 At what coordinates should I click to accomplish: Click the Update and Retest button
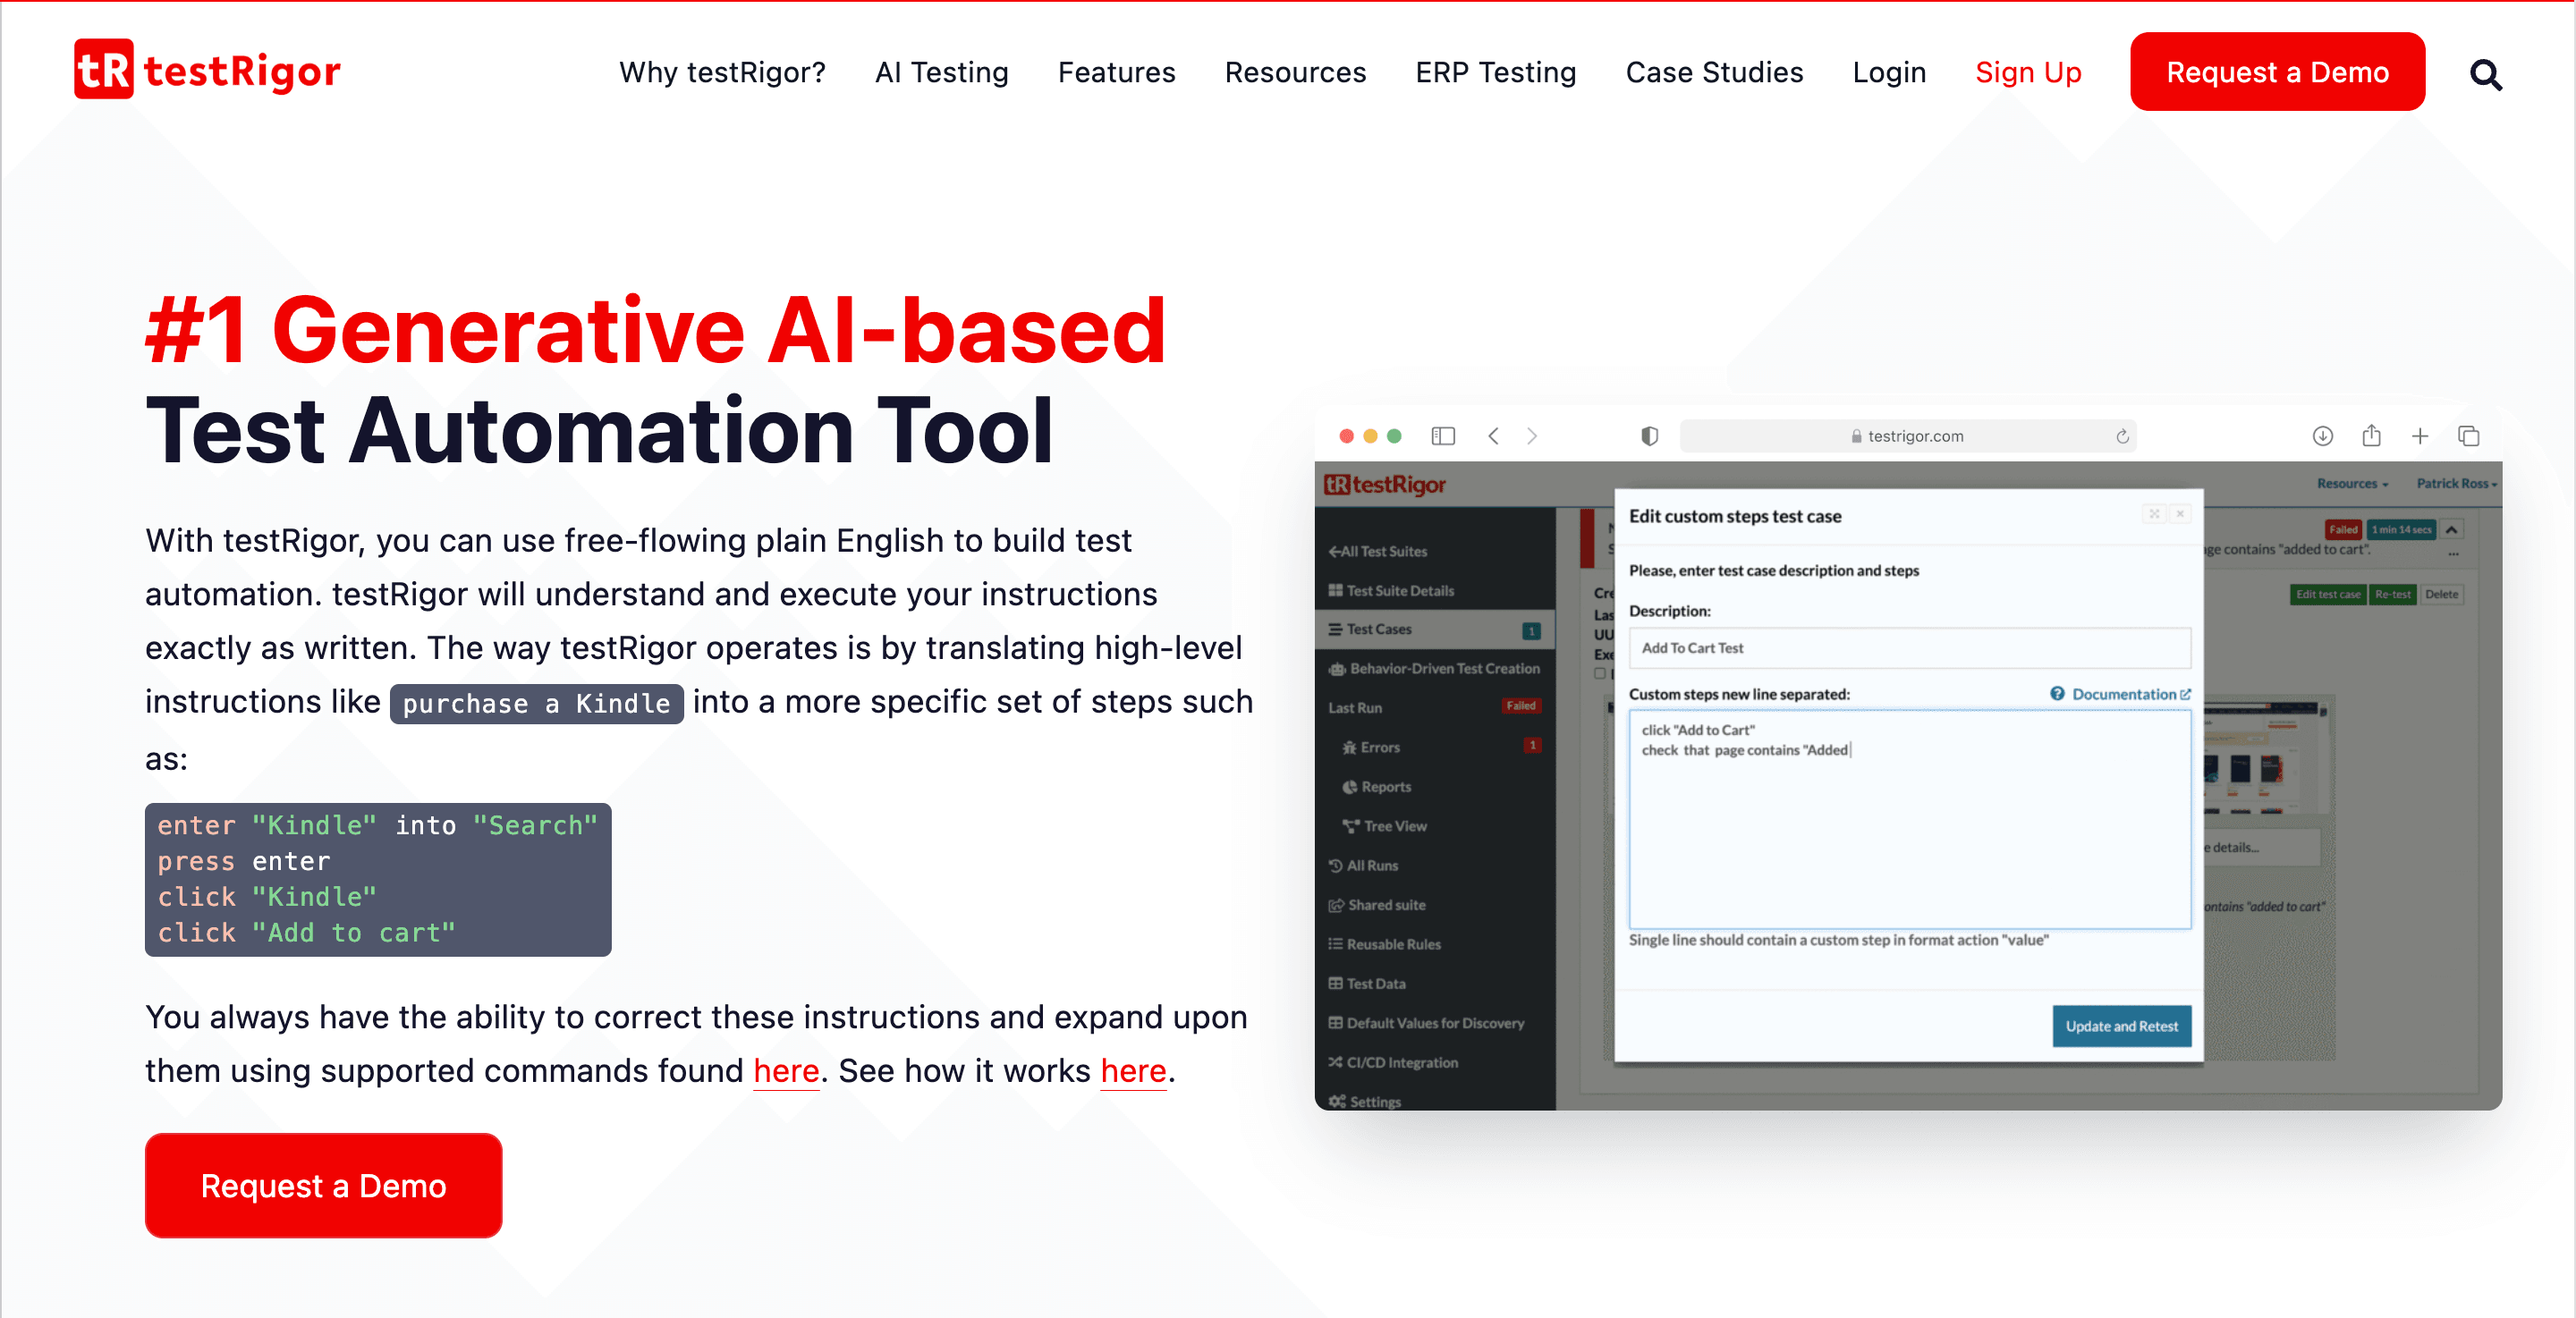2121,1026
